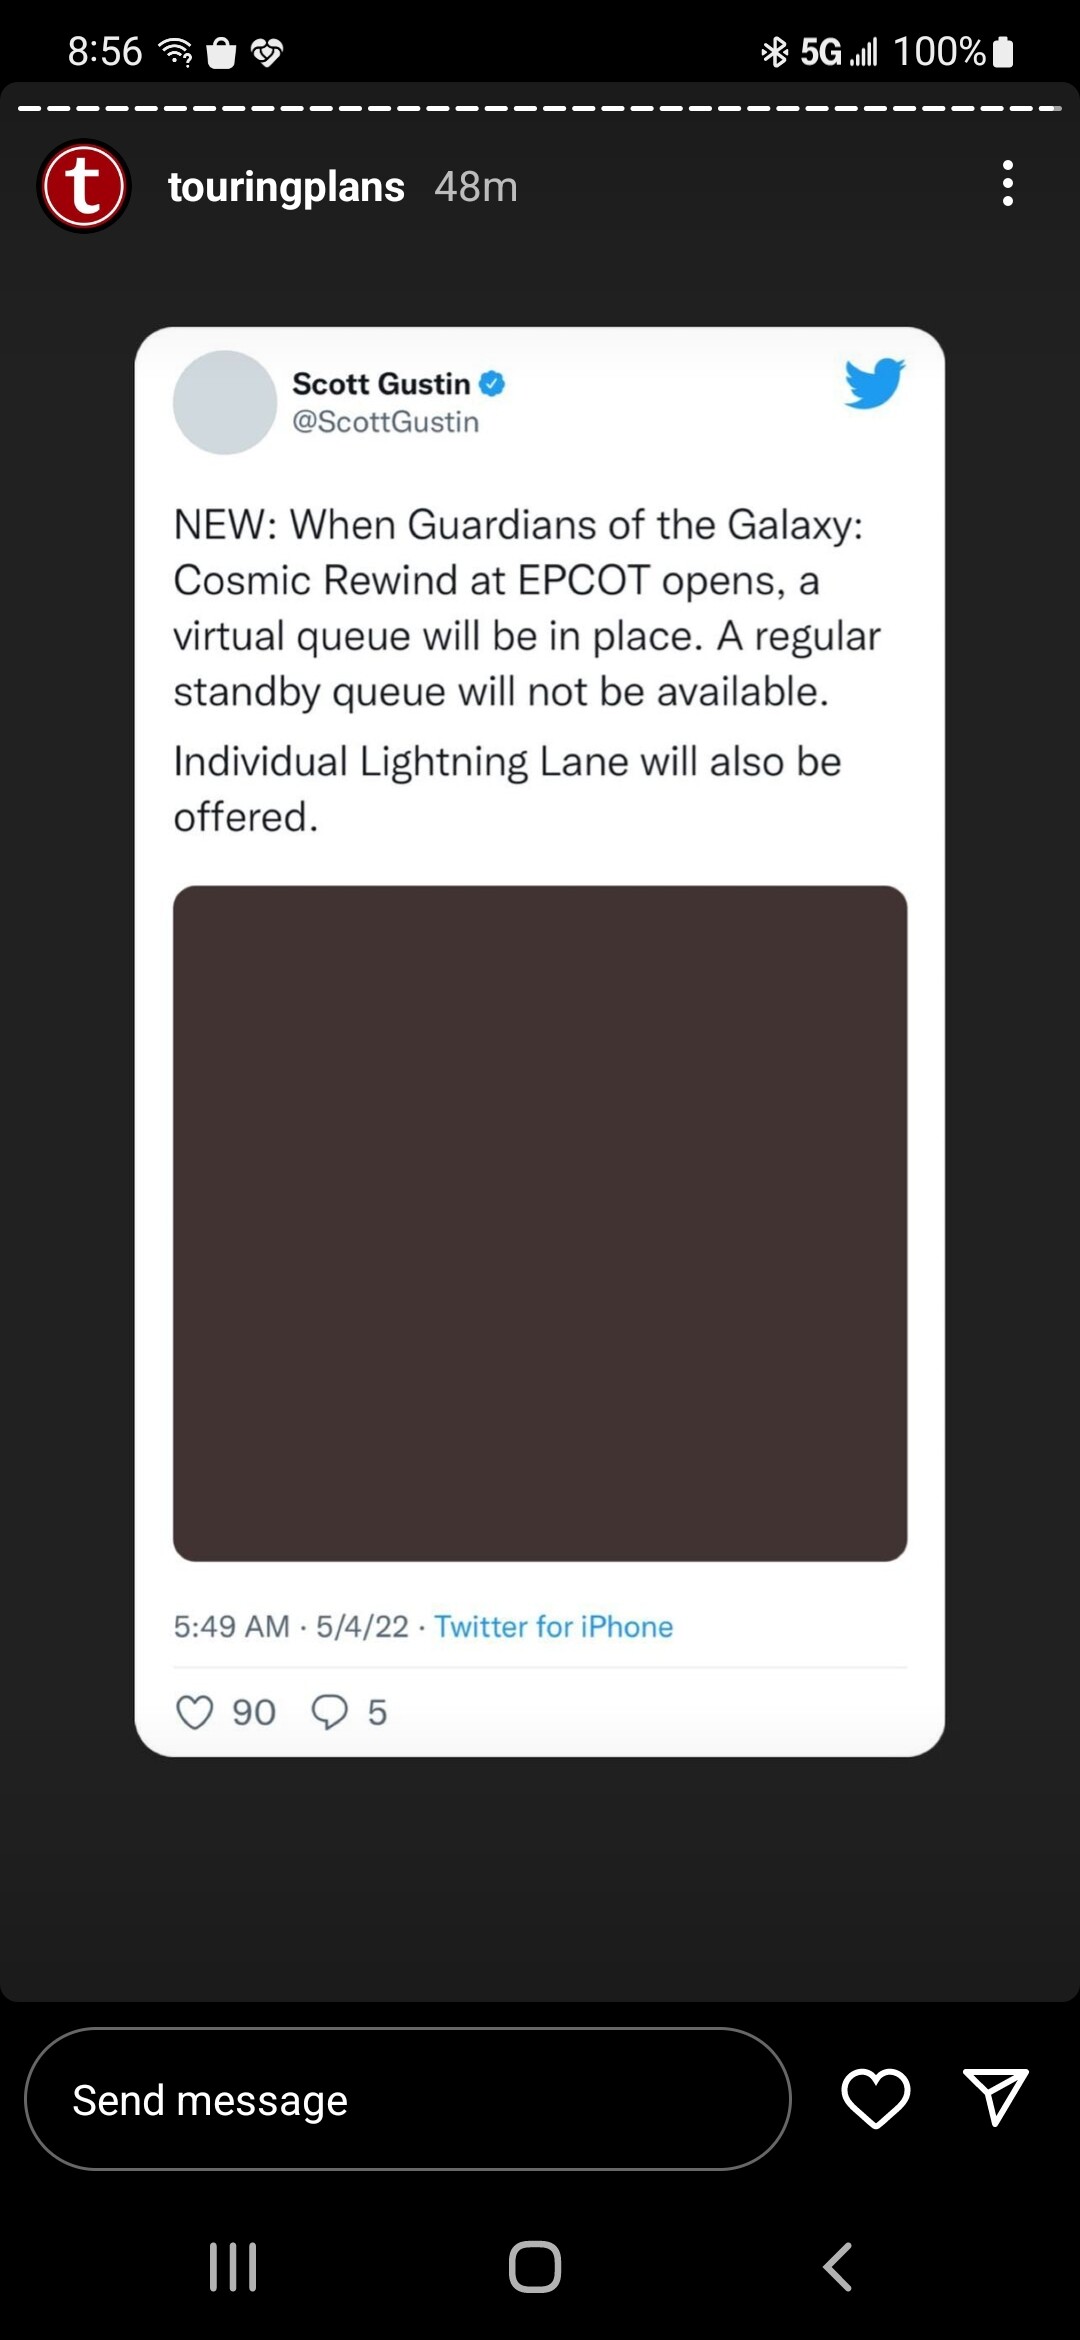This screenshot has height=2340, width=1080.
Task: Tap the battery indicator in status bar
Action: [1004, 52]
